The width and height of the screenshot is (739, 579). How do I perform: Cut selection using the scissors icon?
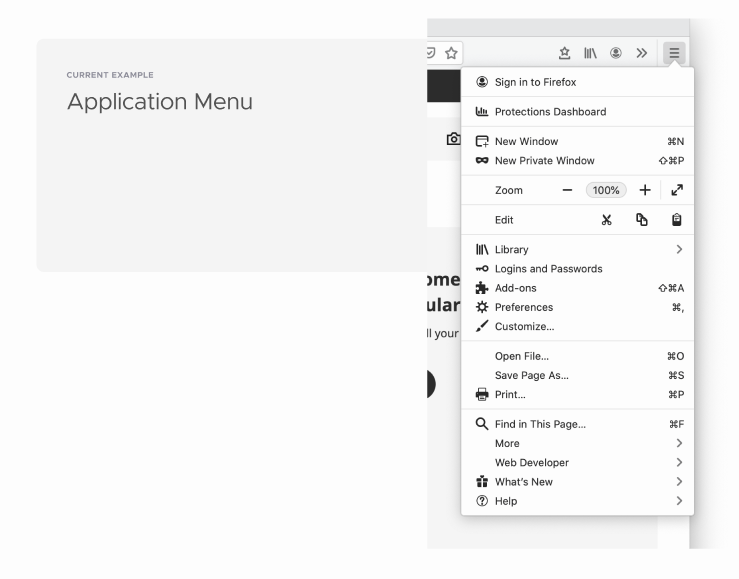(x=607, y=219)
